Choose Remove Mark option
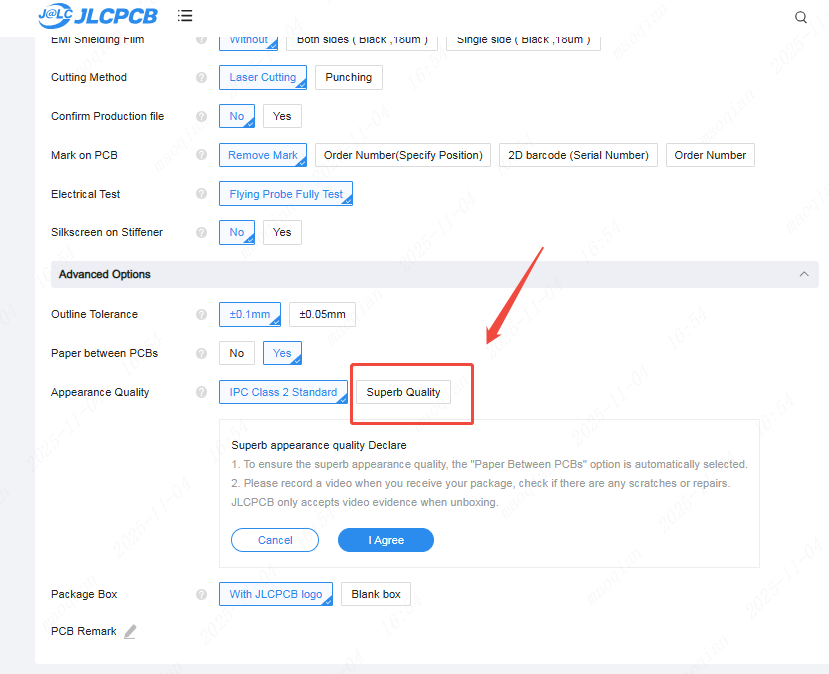Viewport: 829px width, 674px height. pos(263,155)
